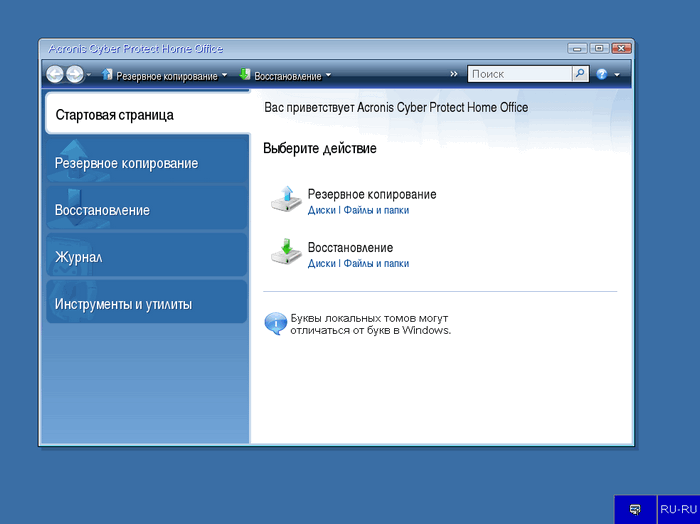
Task: Show more toolbar items via double chevron
Action: tap(454, 74)
